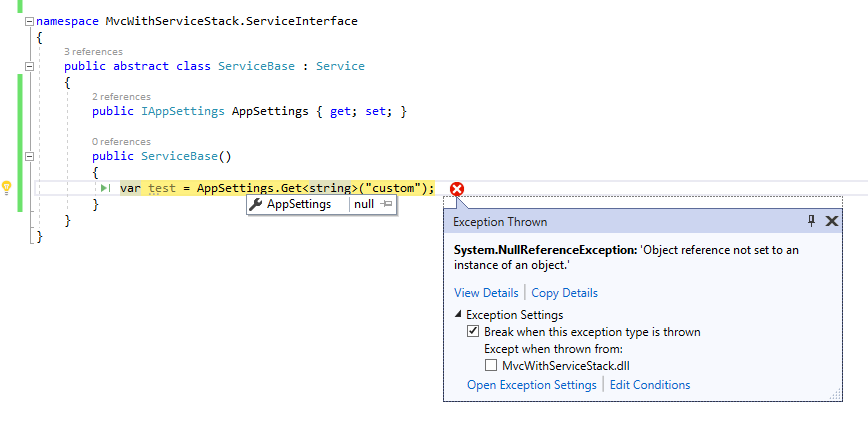Pin the Exception Thrown popup
This screenshot has height=447, width=868.
point(812,221)
